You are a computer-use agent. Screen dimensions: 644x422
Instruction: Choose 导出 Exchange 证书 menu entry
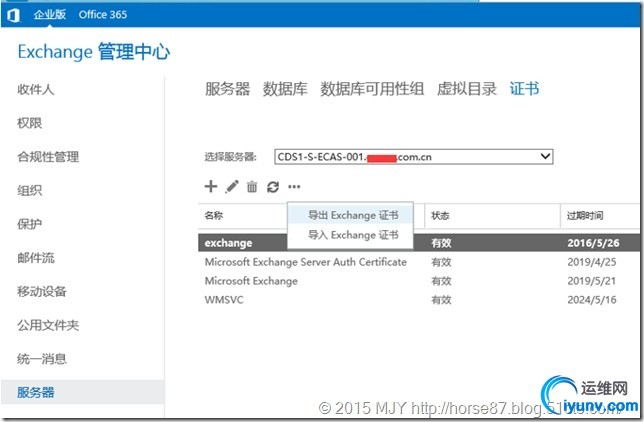tap(350, 215)
